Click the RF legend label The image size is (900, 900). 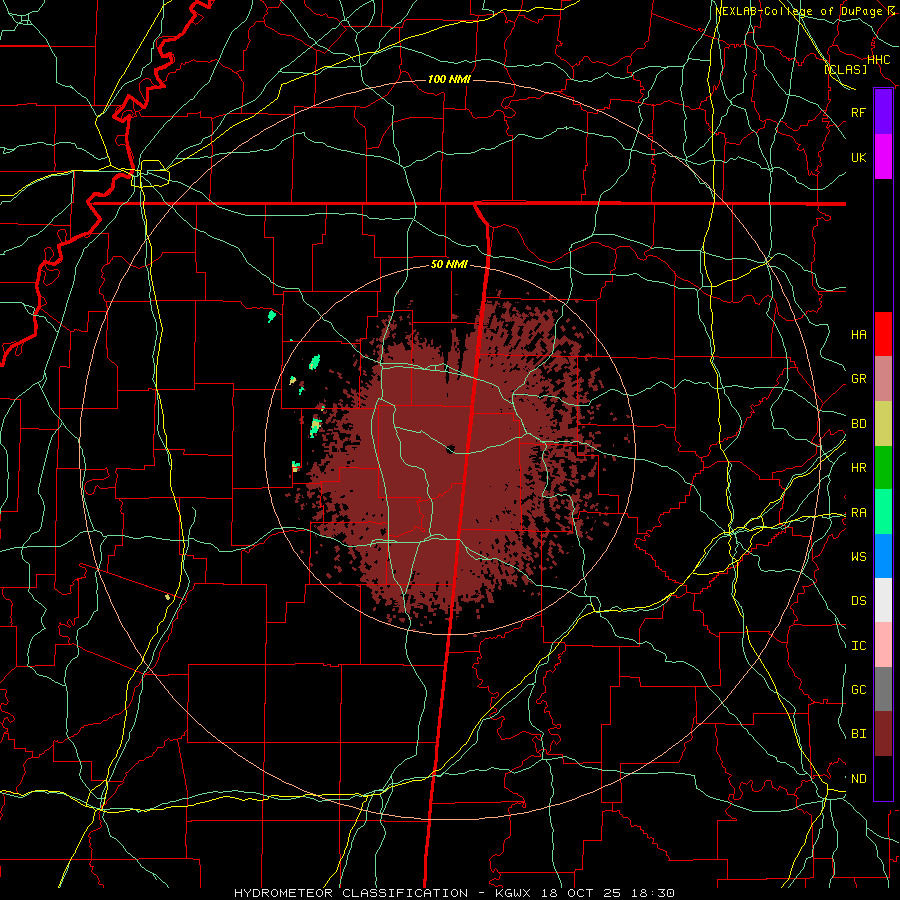tap(858, 112)
